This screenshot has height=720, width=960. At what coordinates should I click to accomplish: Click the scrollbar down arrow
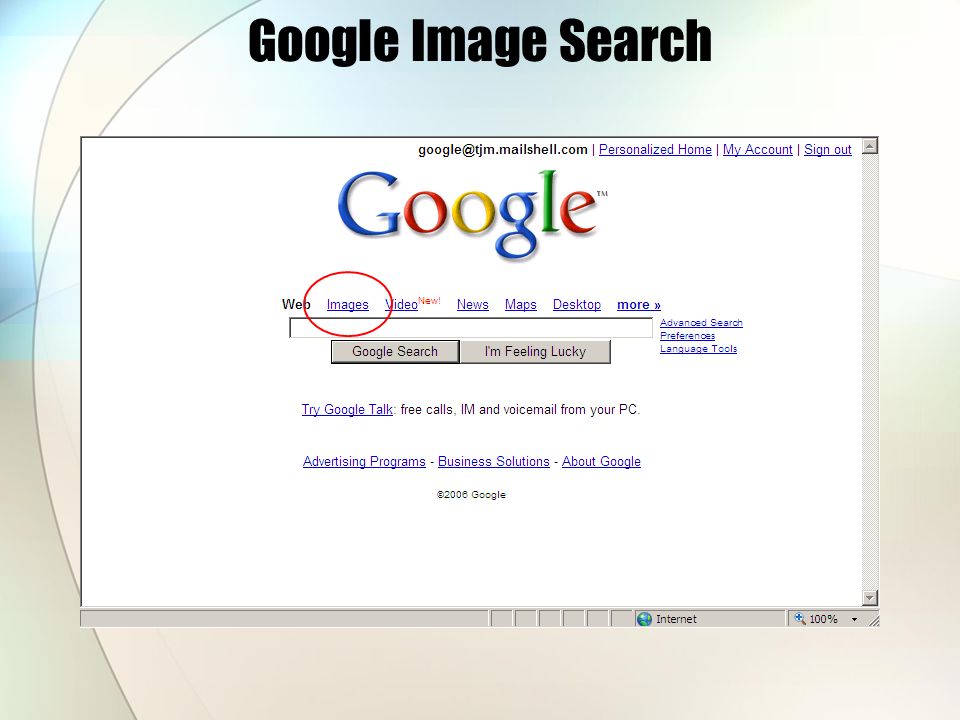pos(869,598)
